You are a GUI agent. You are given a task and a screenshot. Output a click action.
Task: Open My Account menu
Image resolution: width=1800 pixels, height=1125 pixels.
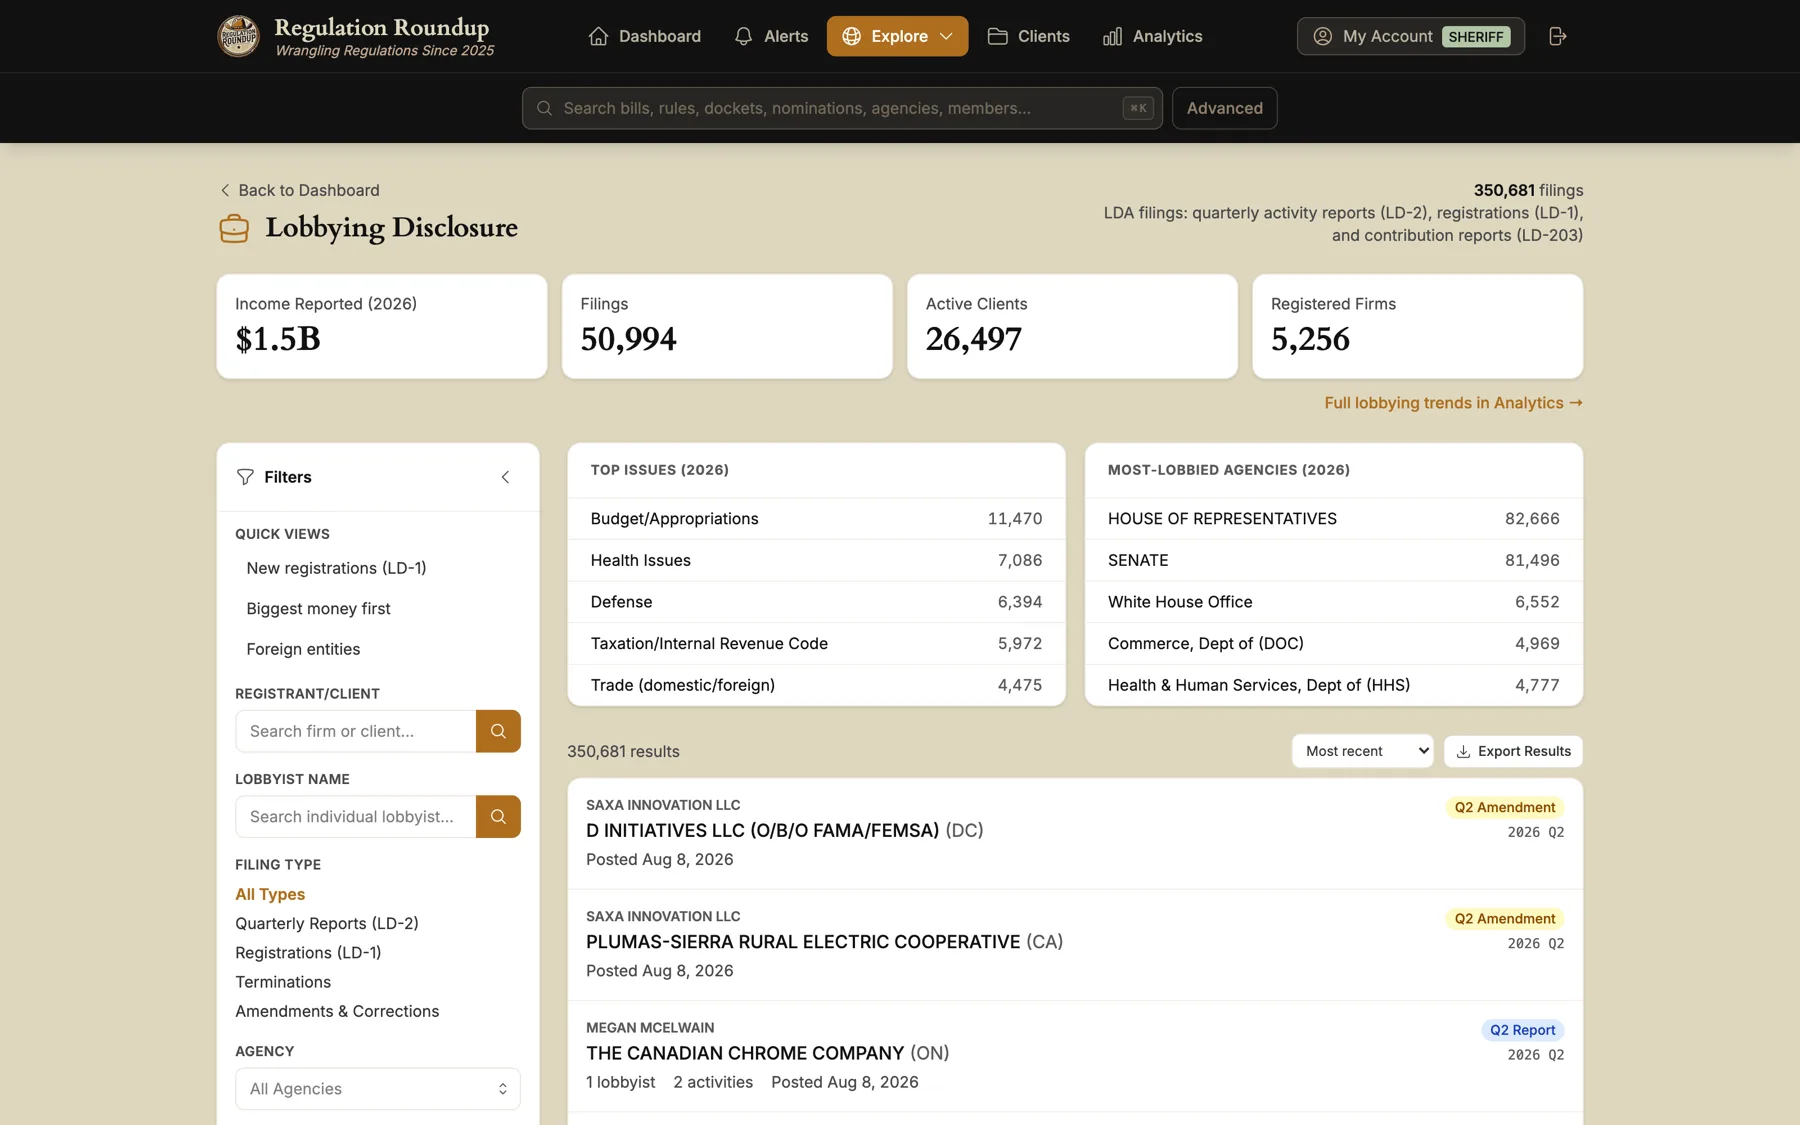(x=1410, y=36)
